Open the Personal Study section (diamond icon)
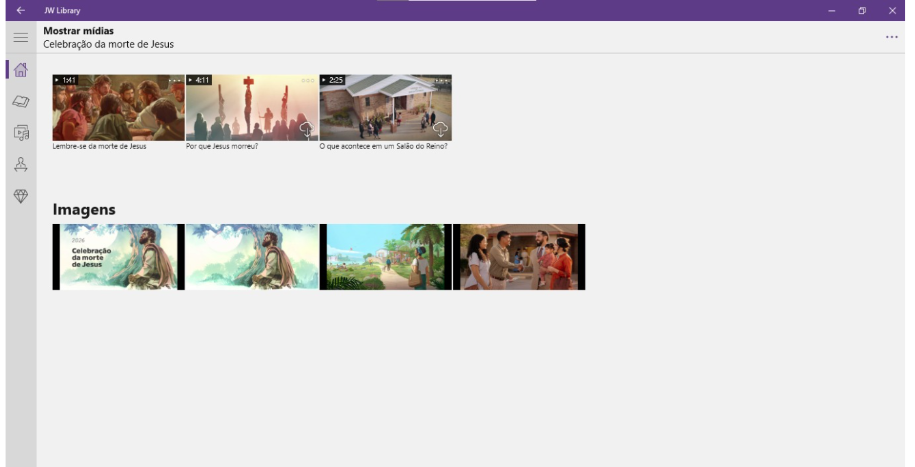The width and height of the screenshot is (915, 467). (x=20, y=196)
